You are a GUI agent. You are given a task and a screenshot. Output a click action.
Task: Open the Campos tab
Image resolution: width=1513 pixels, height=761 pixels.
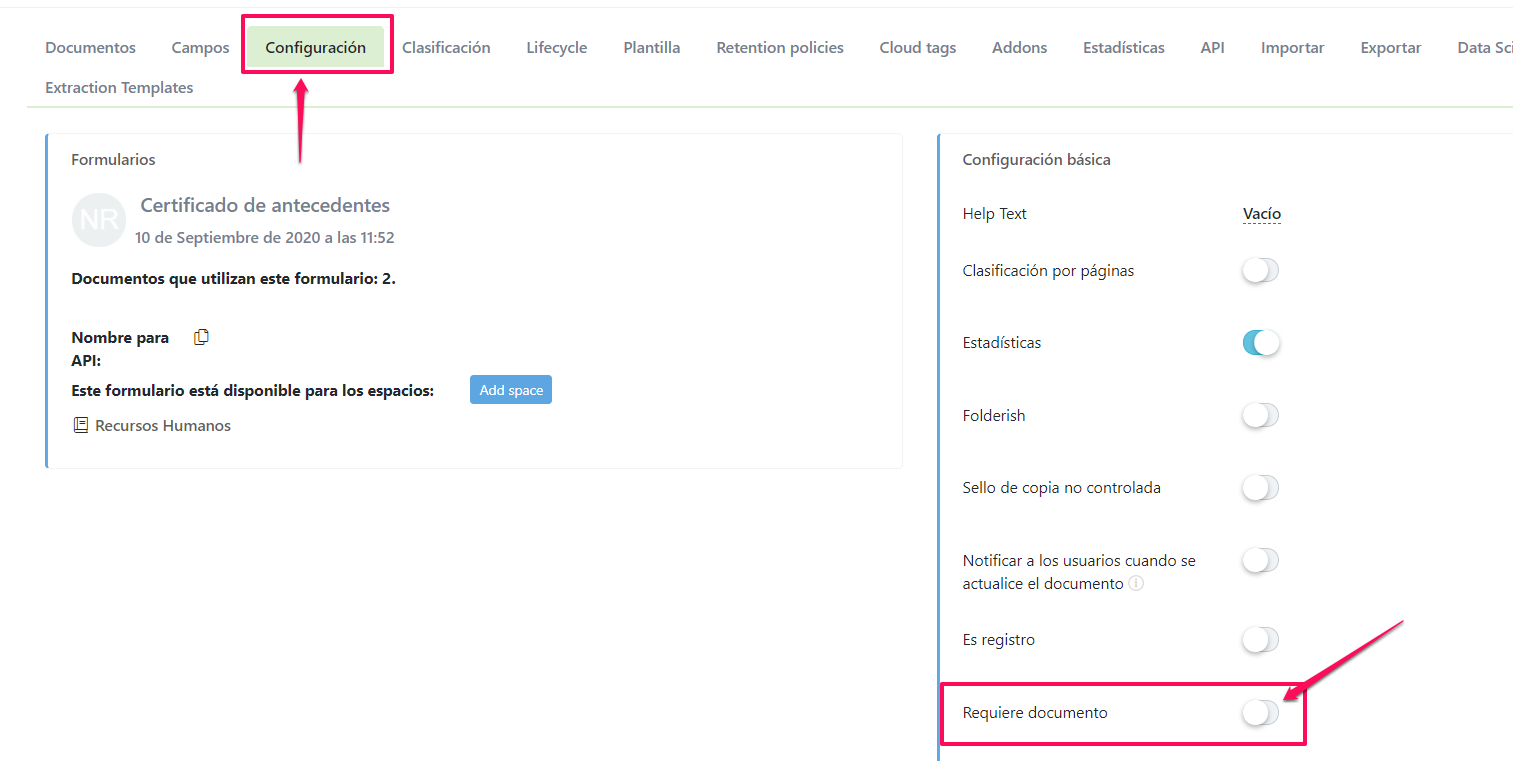pos(200,48)
